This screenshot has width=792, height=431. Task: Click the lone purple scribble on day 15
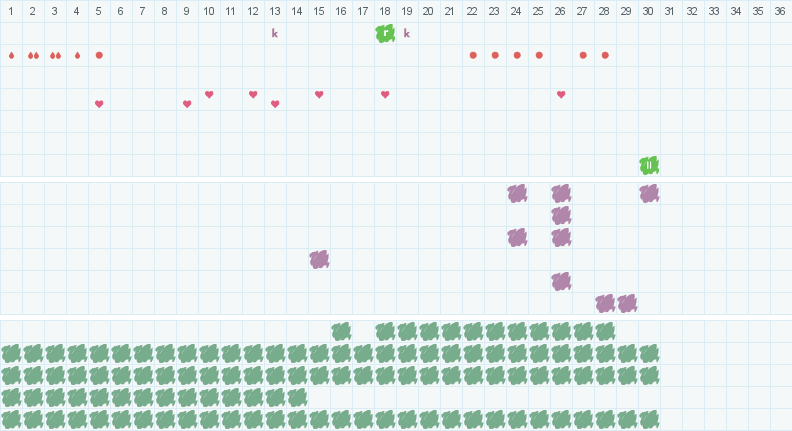[x=319, y=259]
